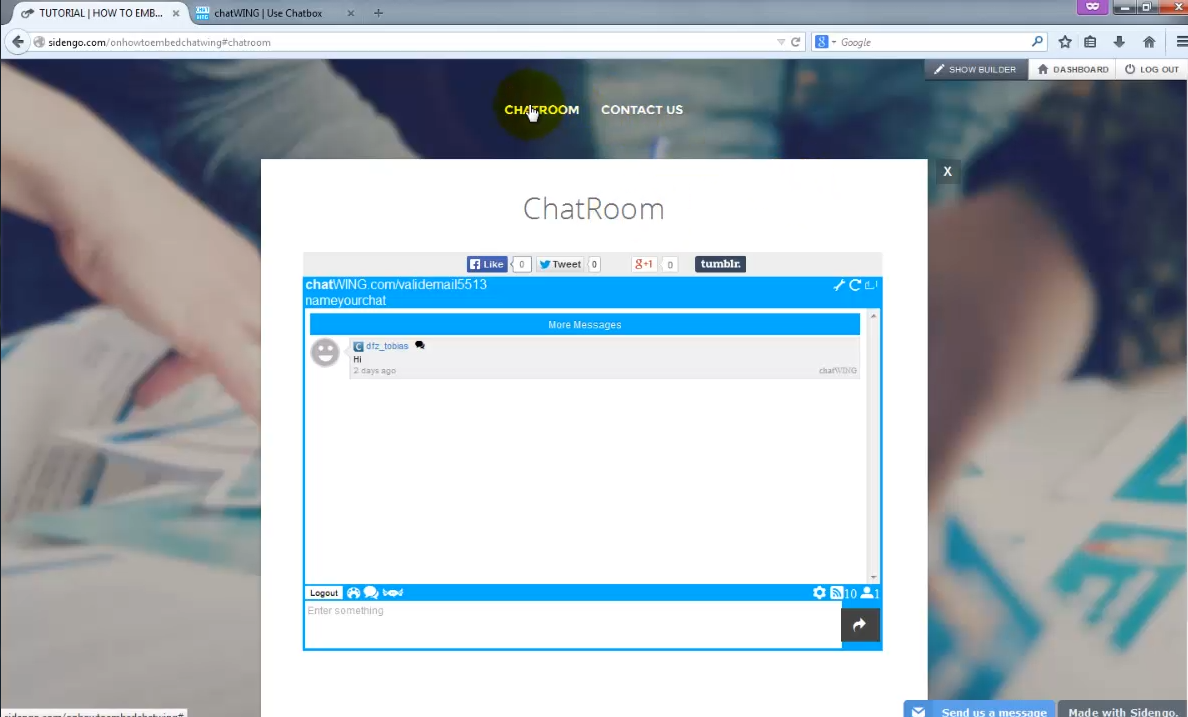Bookmark this page with star icon
Screen dimensions: 1188x717
coord(1065,42)
